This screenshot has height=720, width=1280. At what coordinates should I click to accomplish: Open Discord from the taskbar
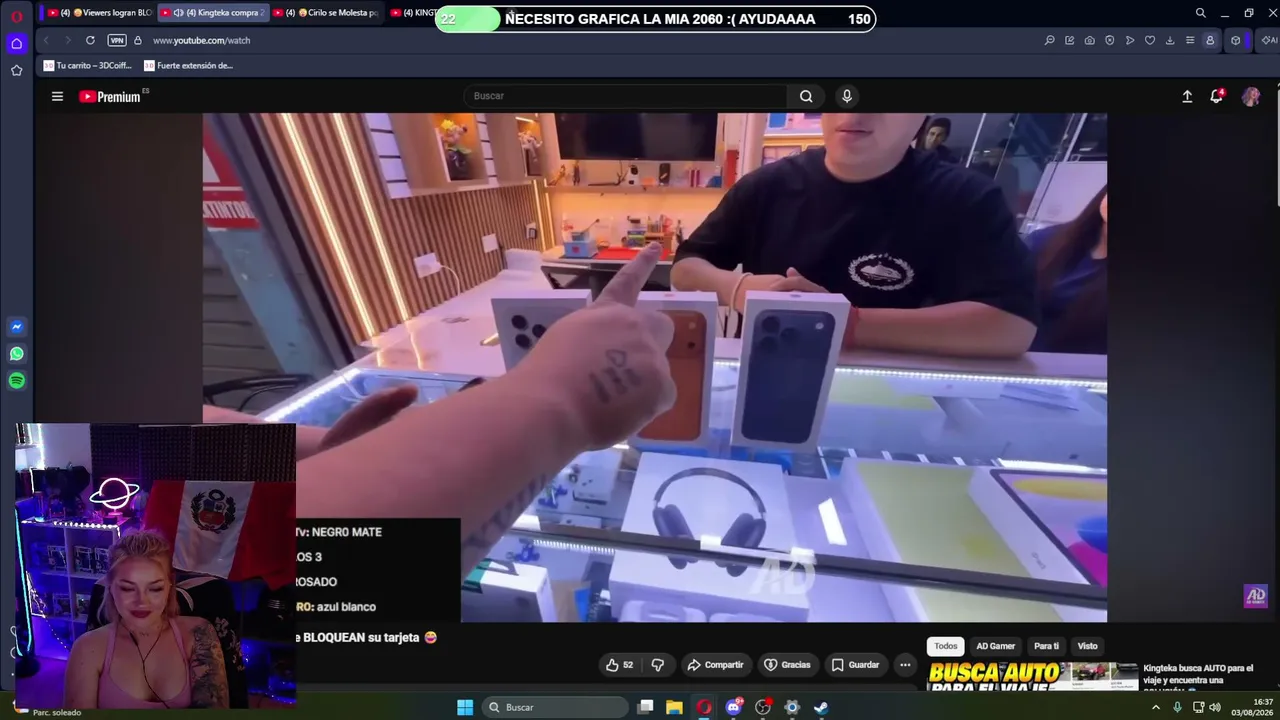point(734,707)
